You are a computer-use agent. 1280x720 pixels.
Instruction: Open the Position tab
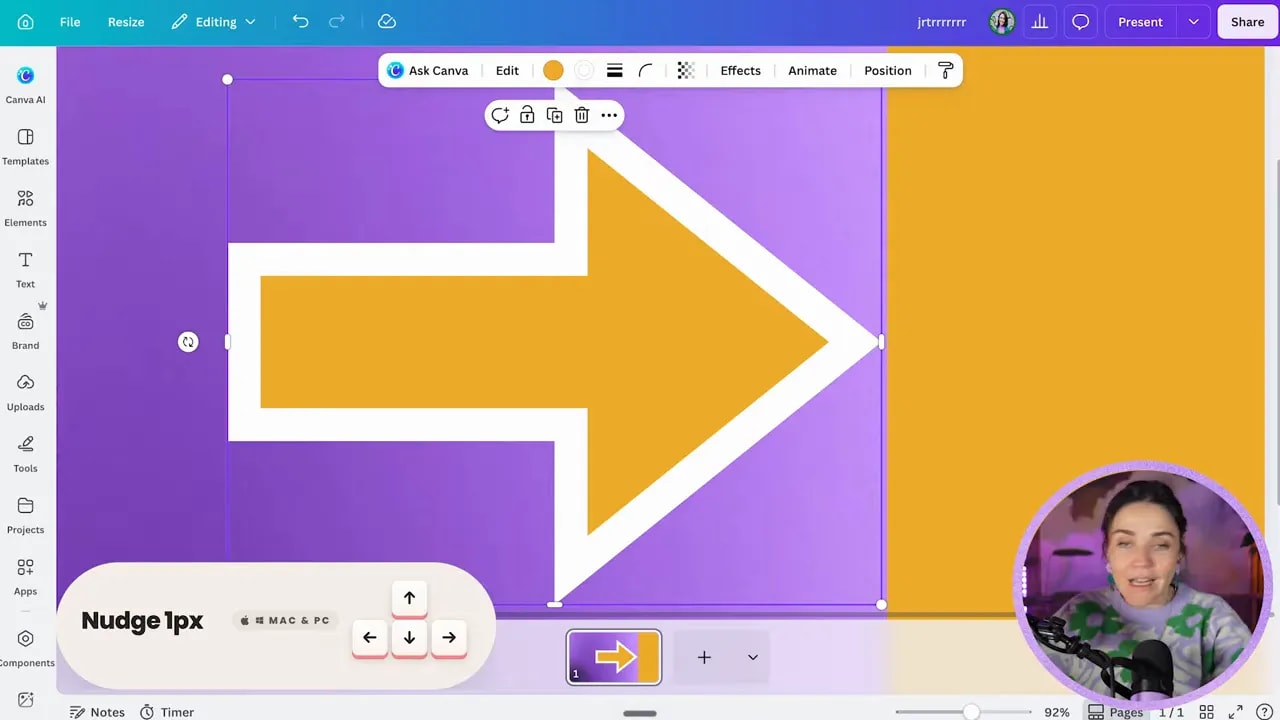coord(888,70)
